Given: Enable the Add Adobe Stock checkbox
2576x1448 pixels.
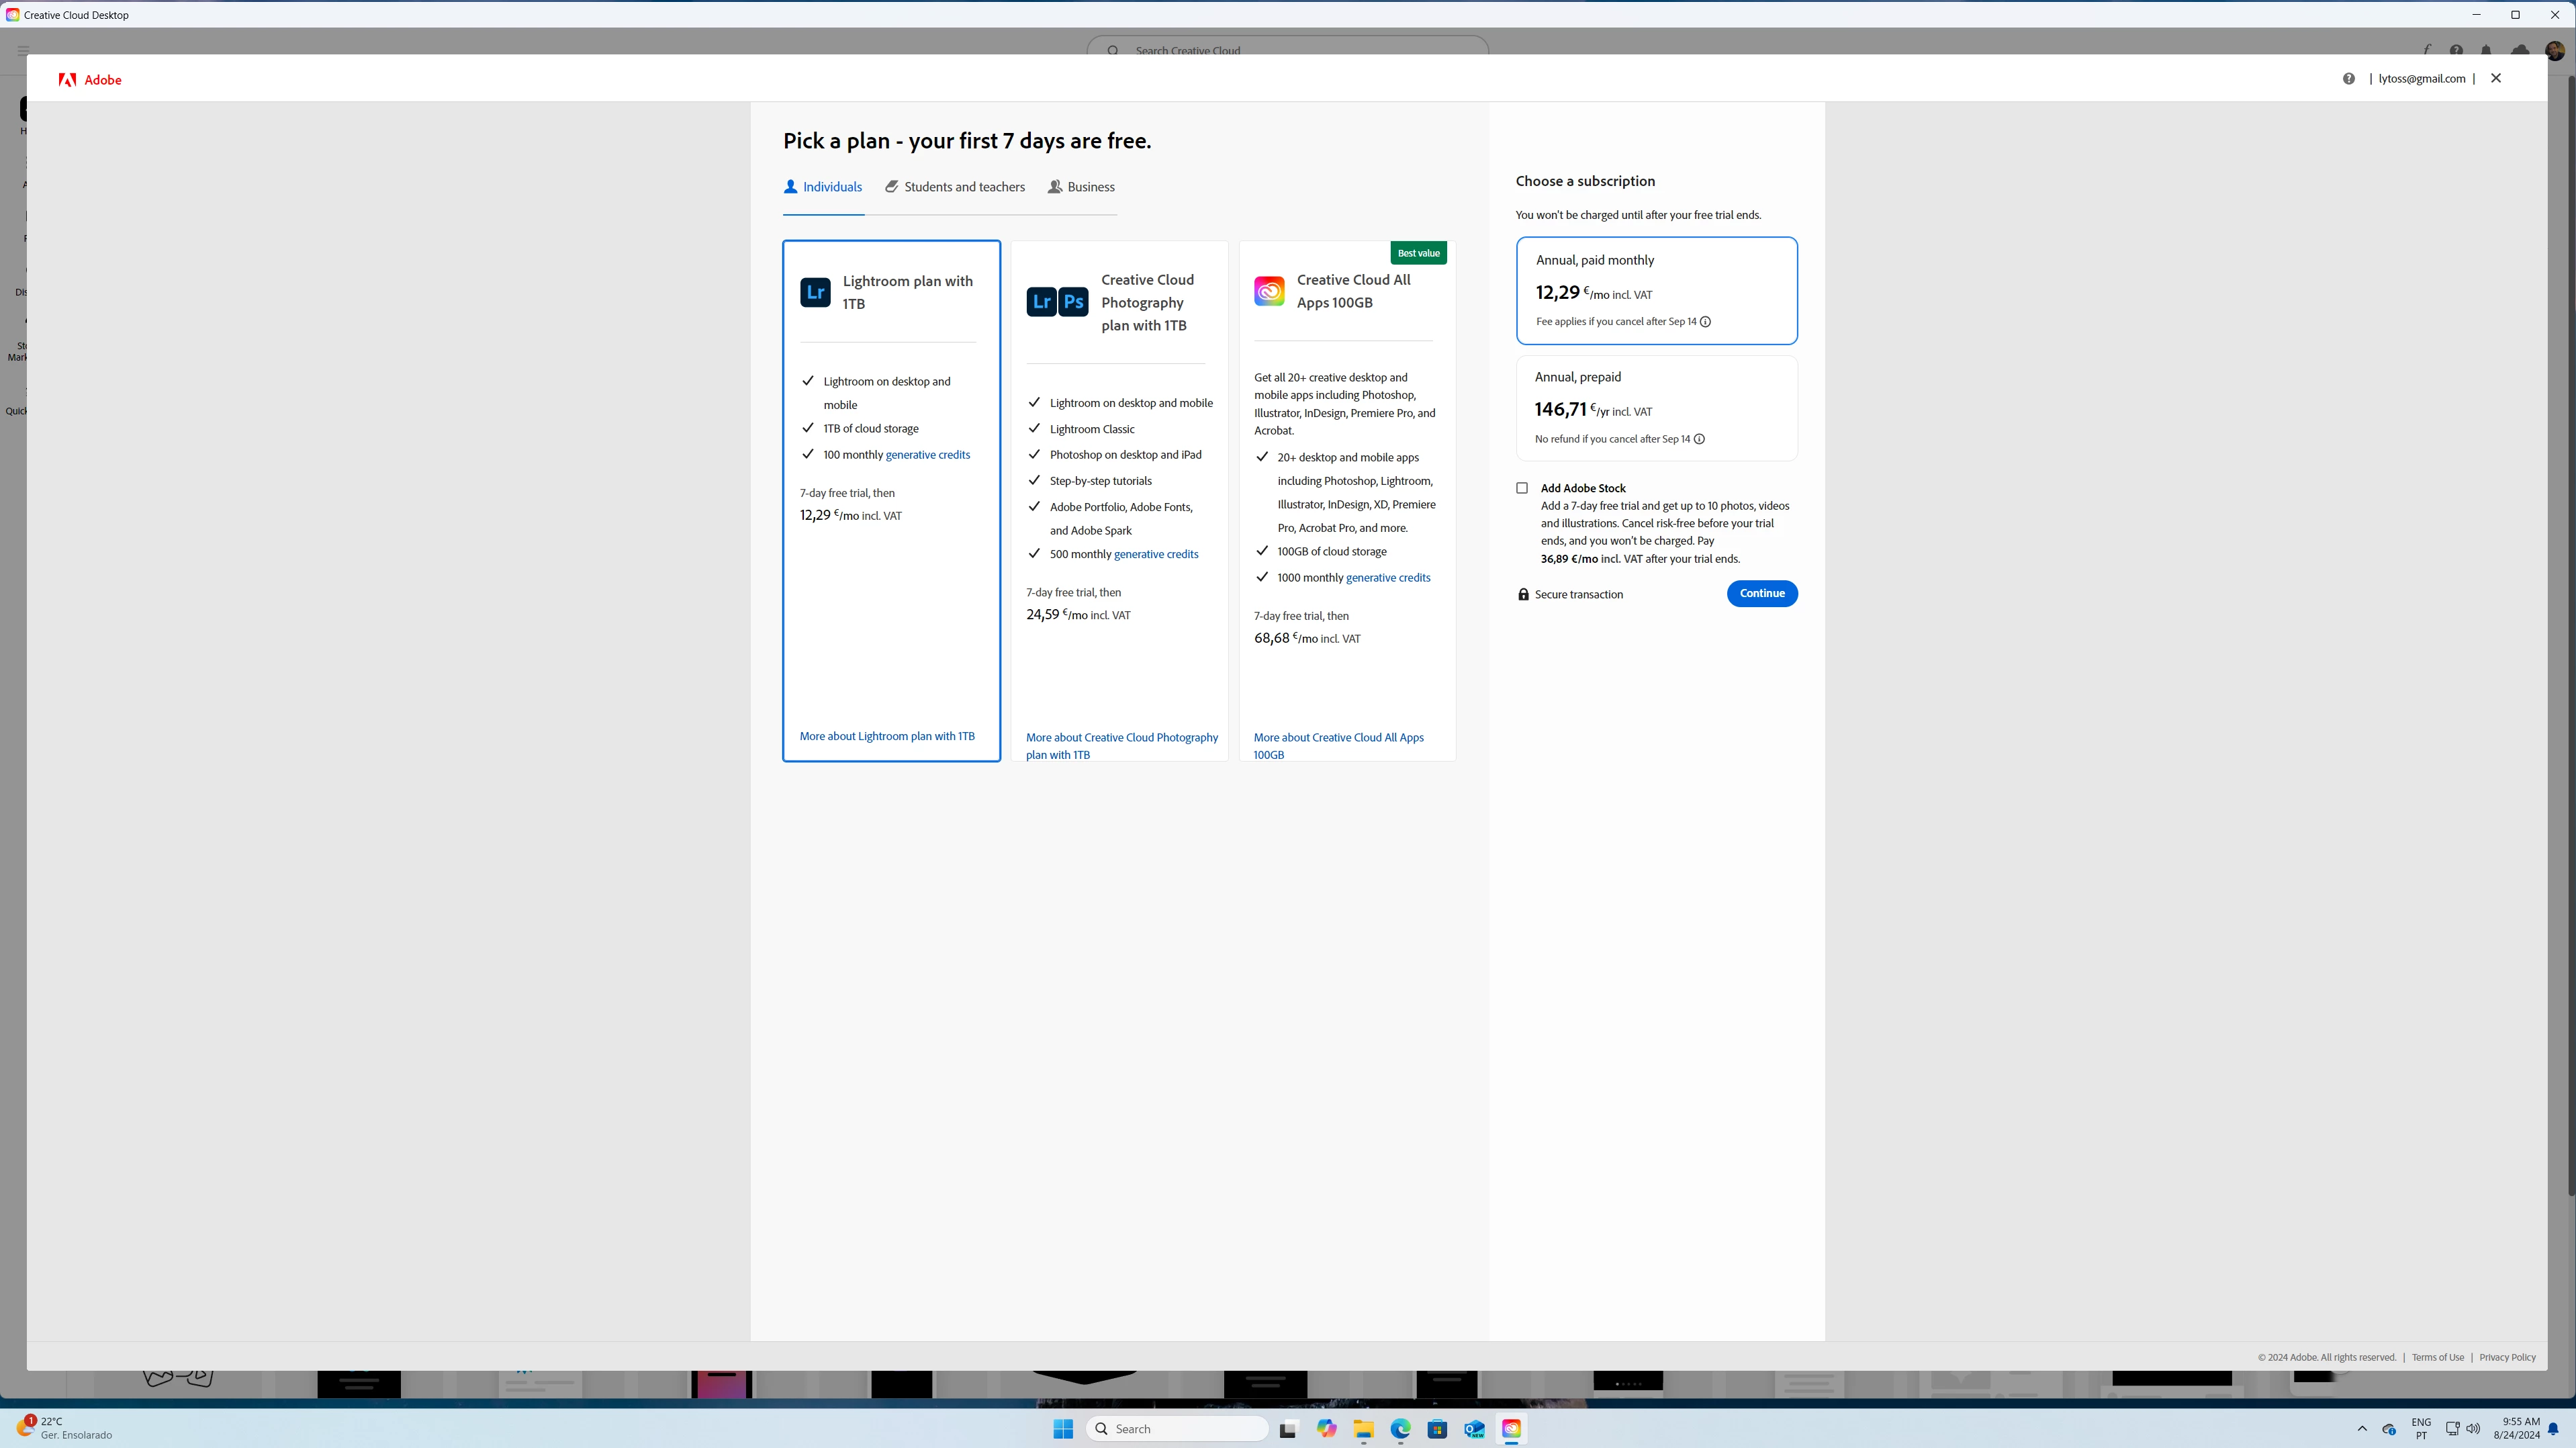Looking at the screenshot, I should [1522, 488].
